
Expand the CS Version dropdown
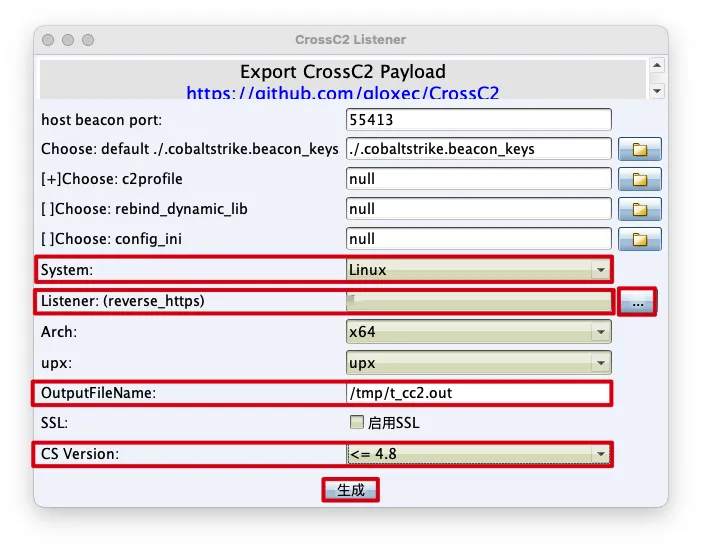click(477, 455)
